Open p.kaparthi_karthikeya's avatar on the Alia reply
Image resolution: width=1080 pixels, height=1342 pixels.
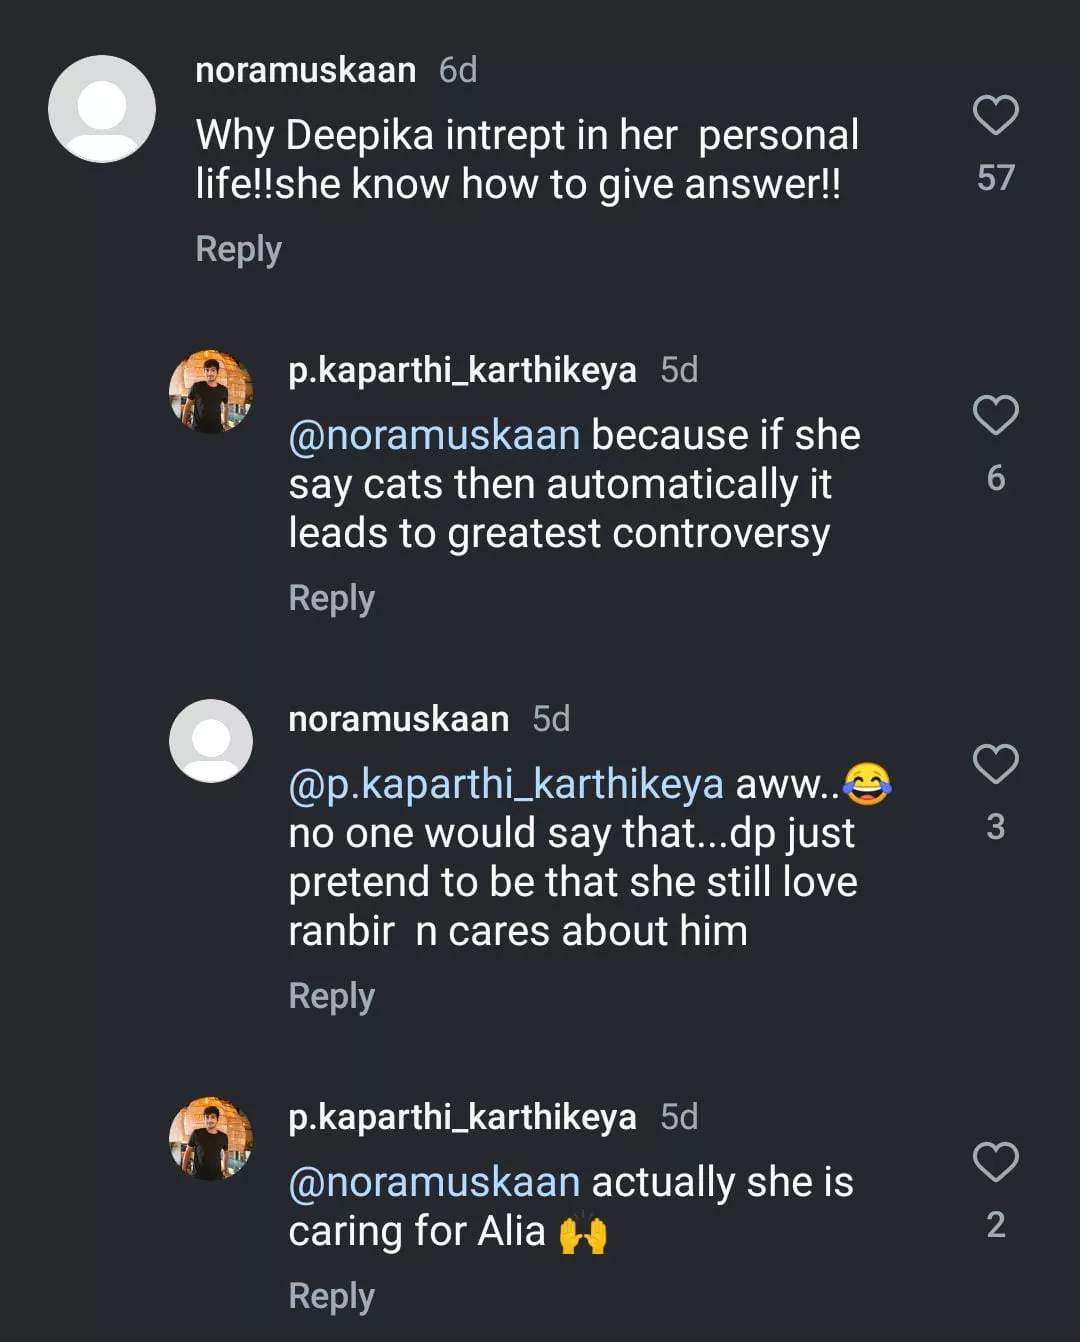[211, 1139]
